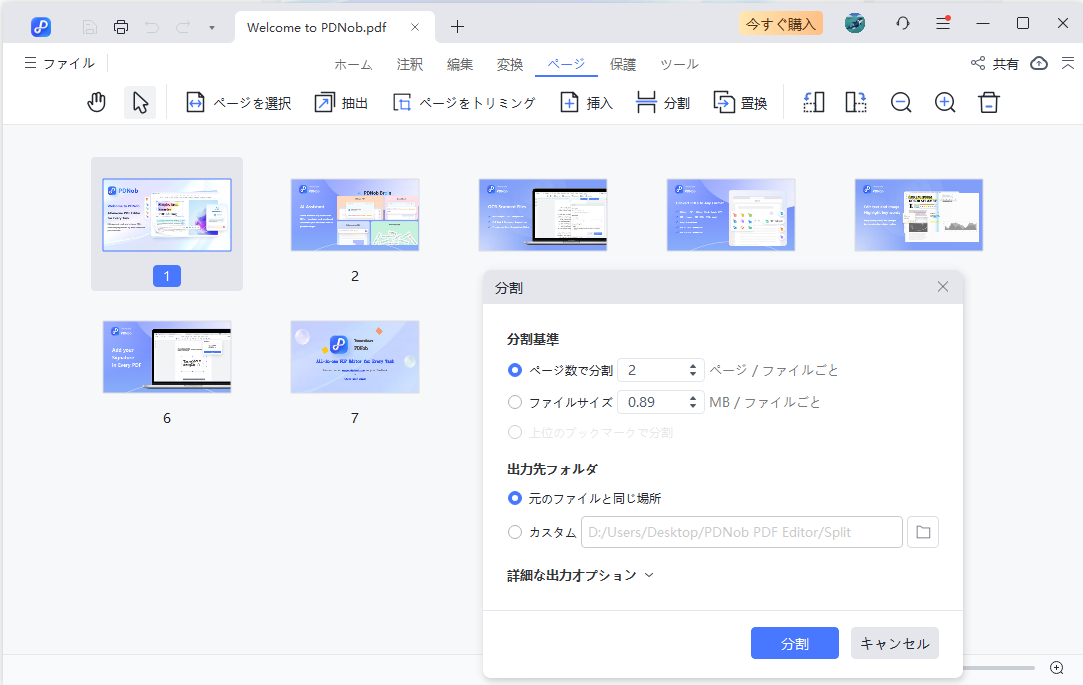Open the quick access dropdown arrow
This screenshot has height=685, width=1083.
(x=212, y=28)
